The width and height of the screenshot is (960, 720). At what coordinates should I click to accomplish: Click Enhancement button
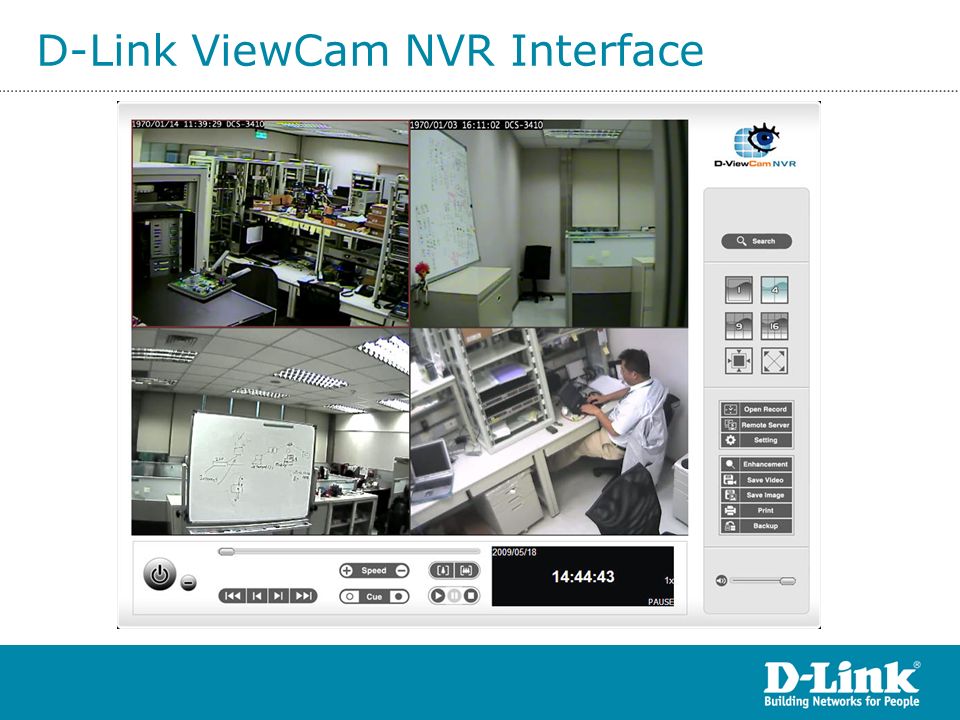tap(757, 464)
